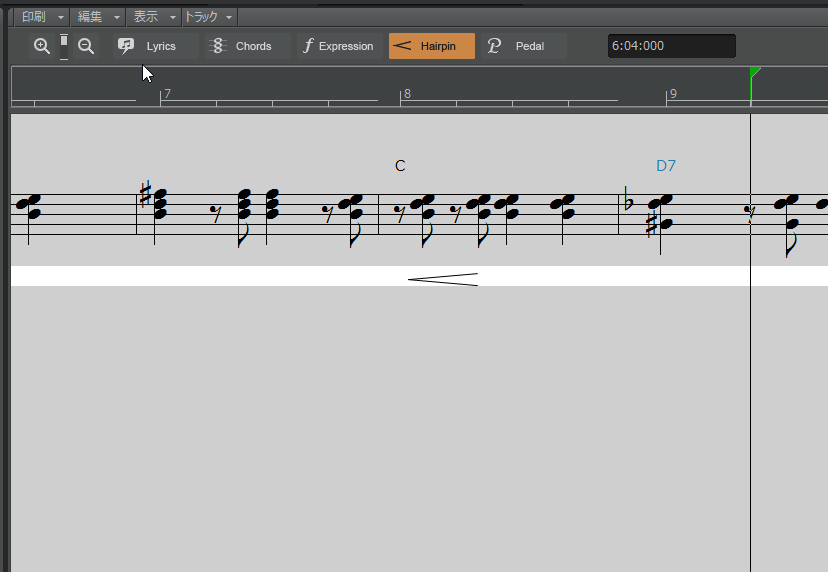The width and height of the screenshot is (828, 572).
Task: Click the flat accidental at measure 9
Action: tap(628, 199)
